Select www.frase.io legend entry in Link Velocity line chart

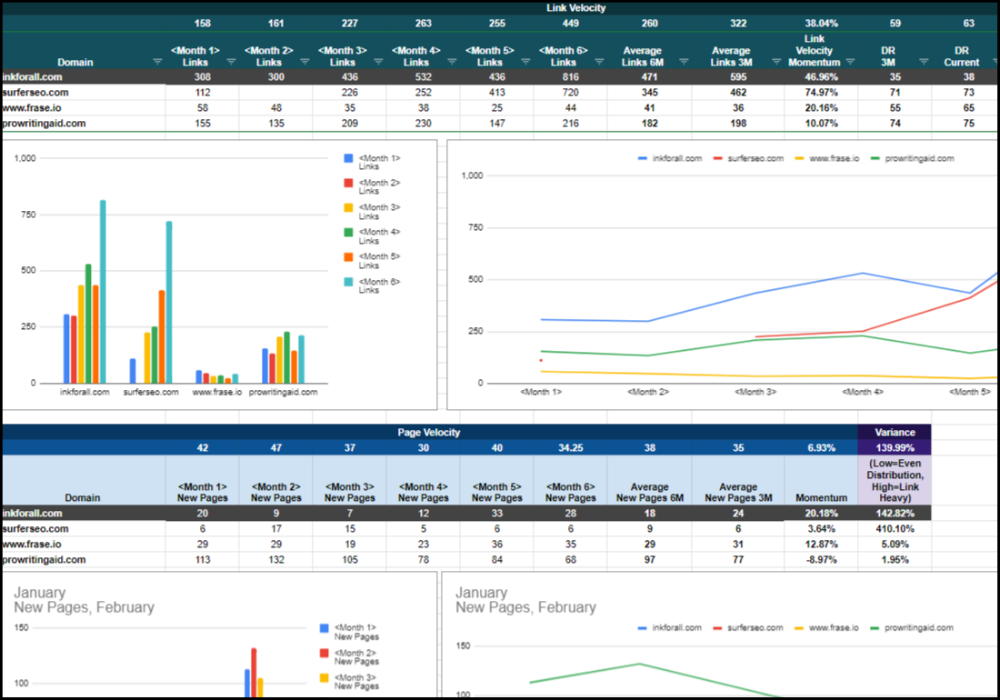(827, 158)
